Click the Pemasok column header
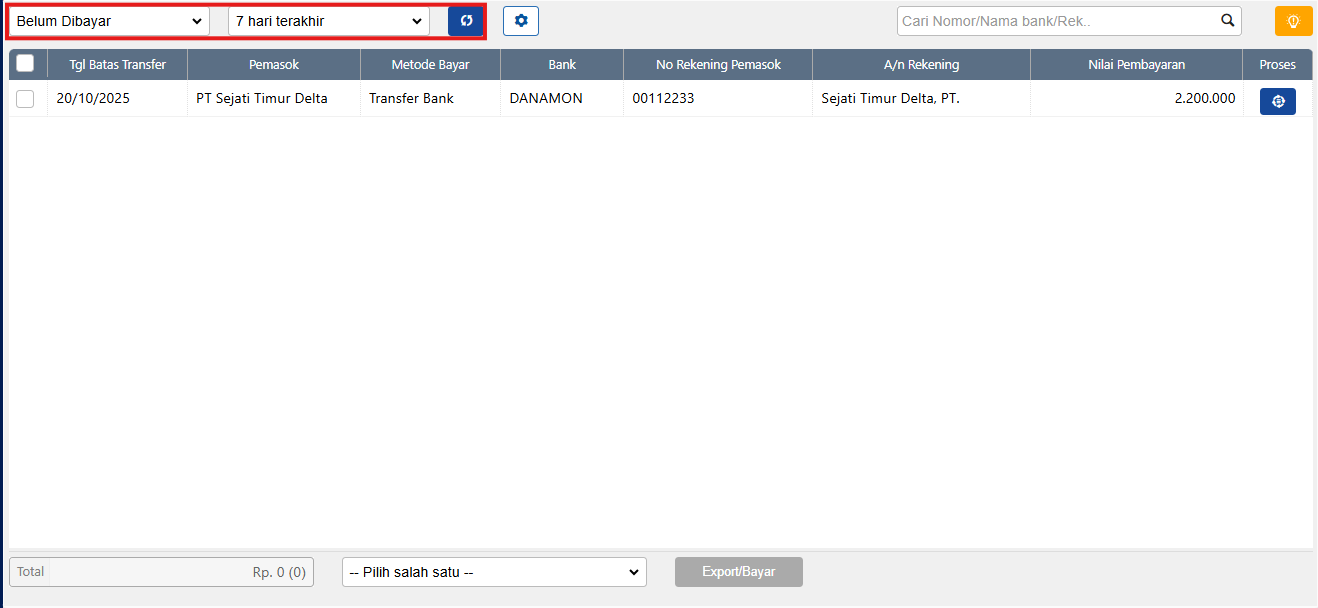The height and width of the screenshot is (608, 1318). point(273,65)
